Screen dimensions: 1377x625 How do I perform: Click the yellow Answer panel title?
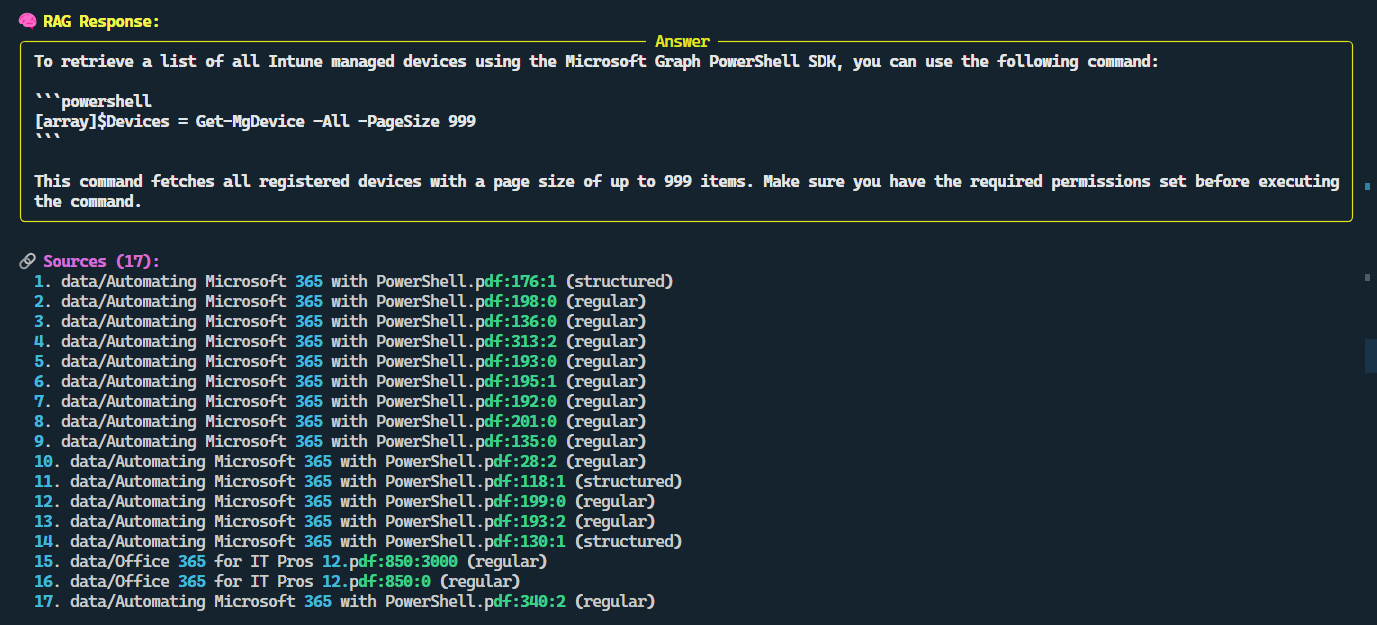682,42
